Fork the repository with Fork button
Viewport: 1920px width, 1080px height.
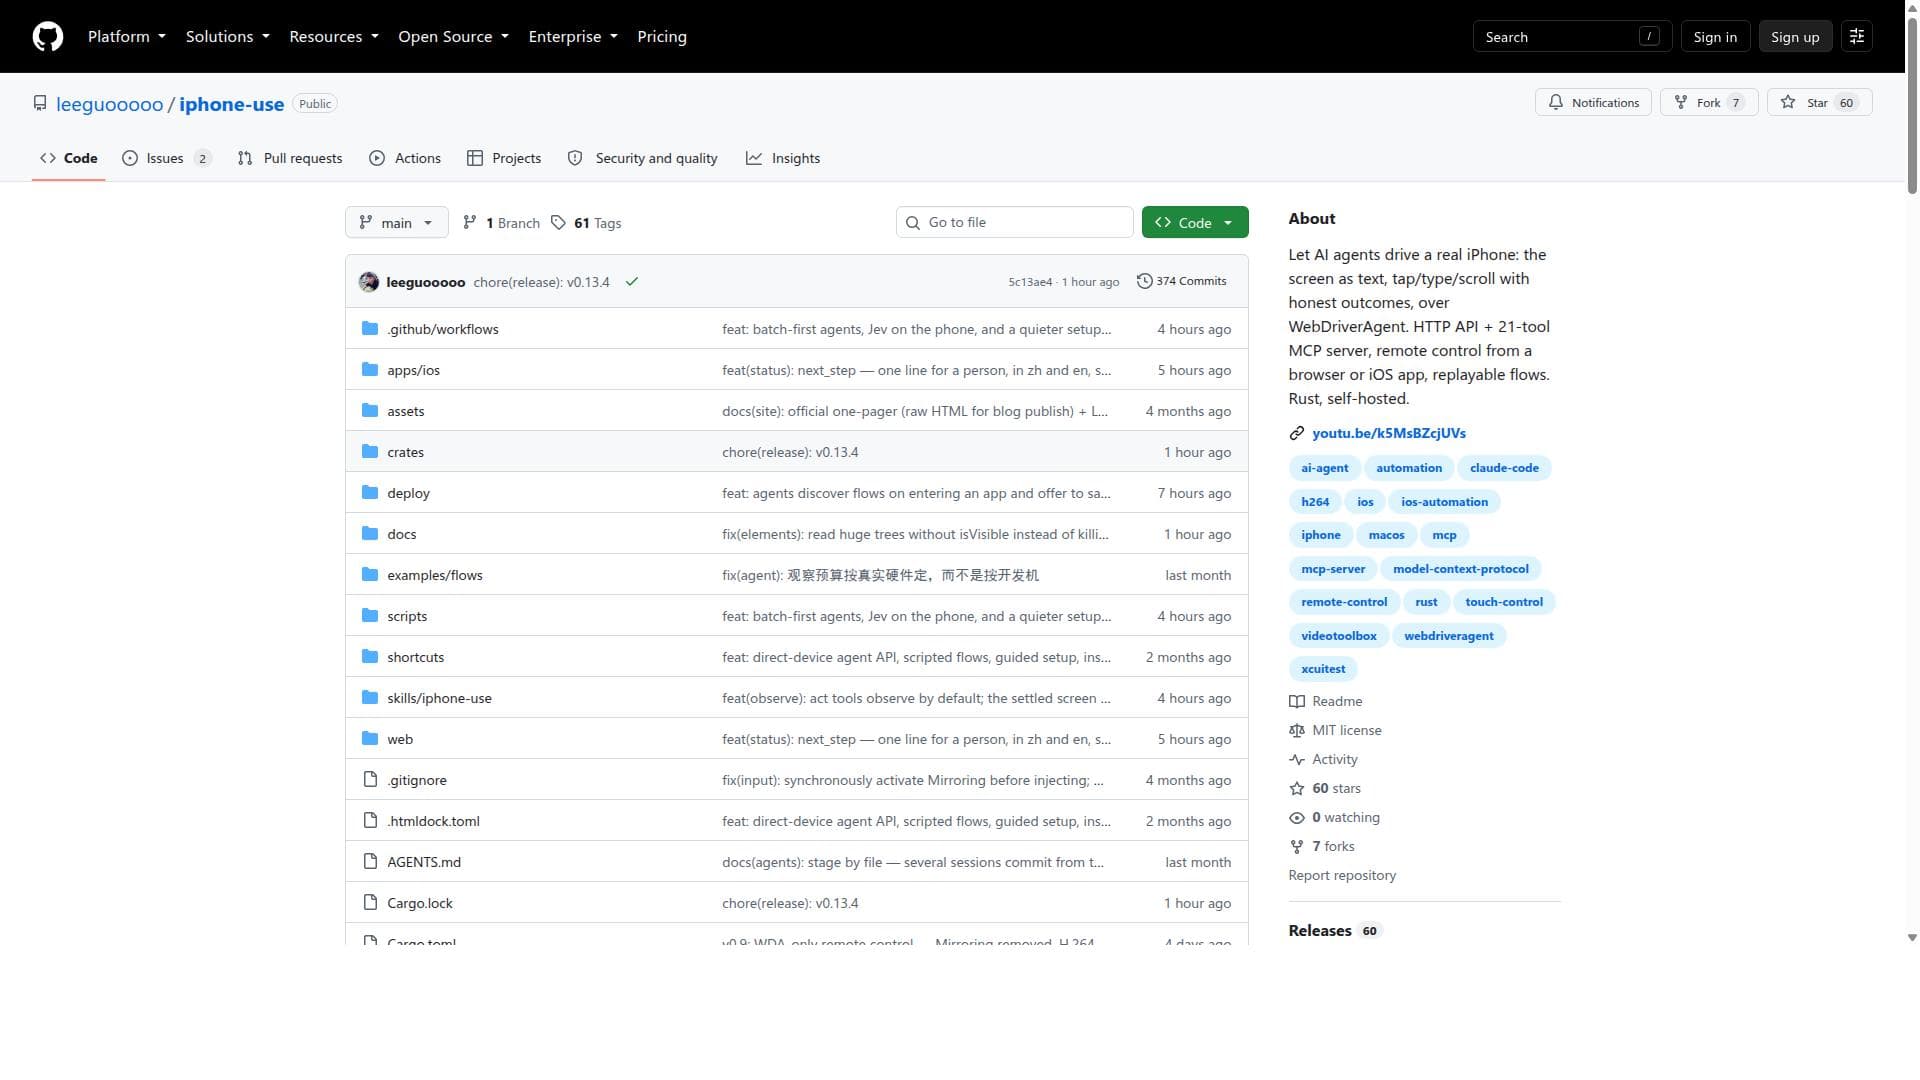[1709, 103]
